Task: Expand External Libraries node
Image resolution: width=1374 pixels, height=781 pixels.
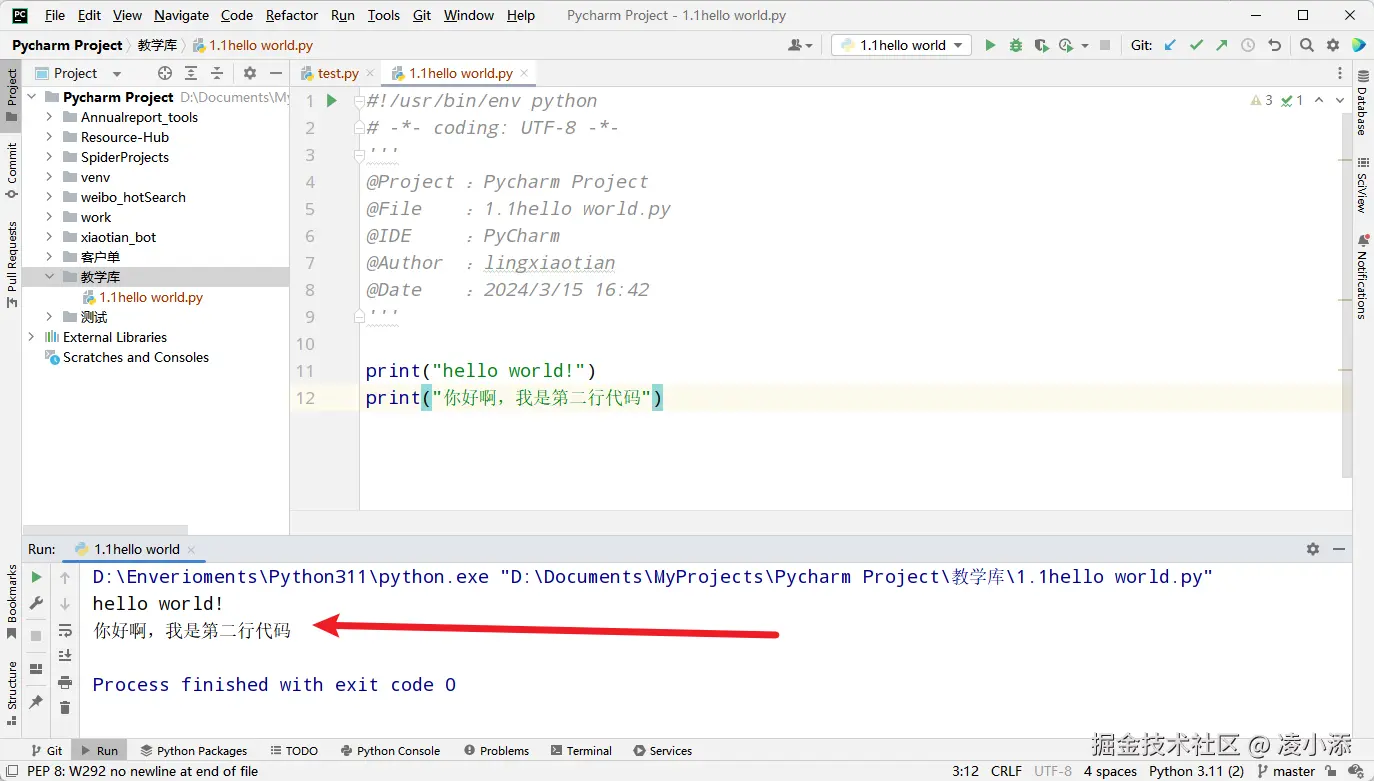Action: pyautogui.click(x=31, y=337)
